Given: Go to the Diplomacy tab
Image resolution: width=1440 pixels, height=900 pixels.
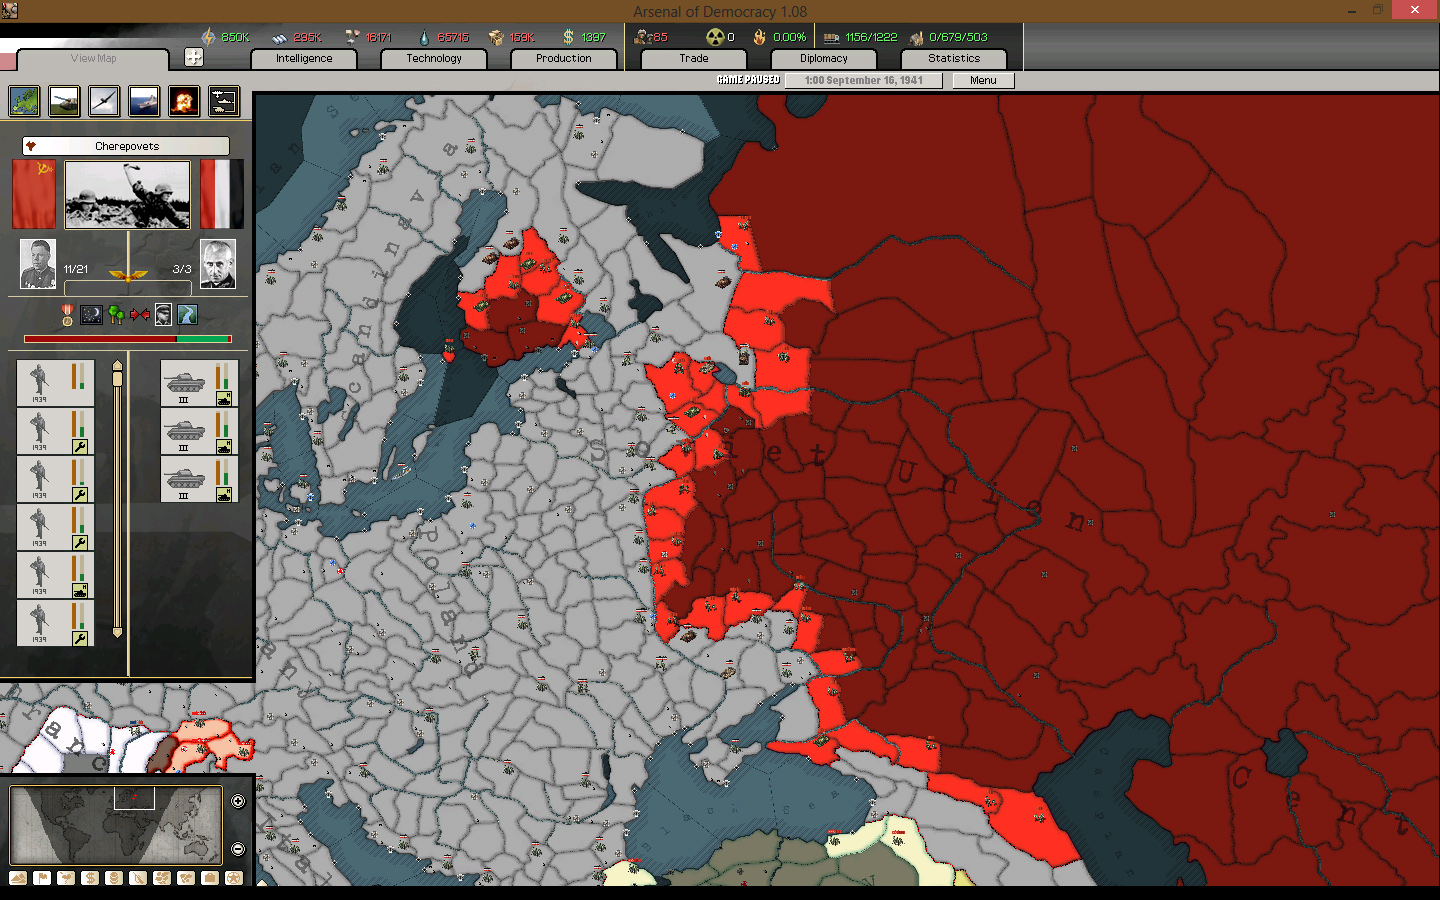Looking at the screenshot, I should (824, 59).
